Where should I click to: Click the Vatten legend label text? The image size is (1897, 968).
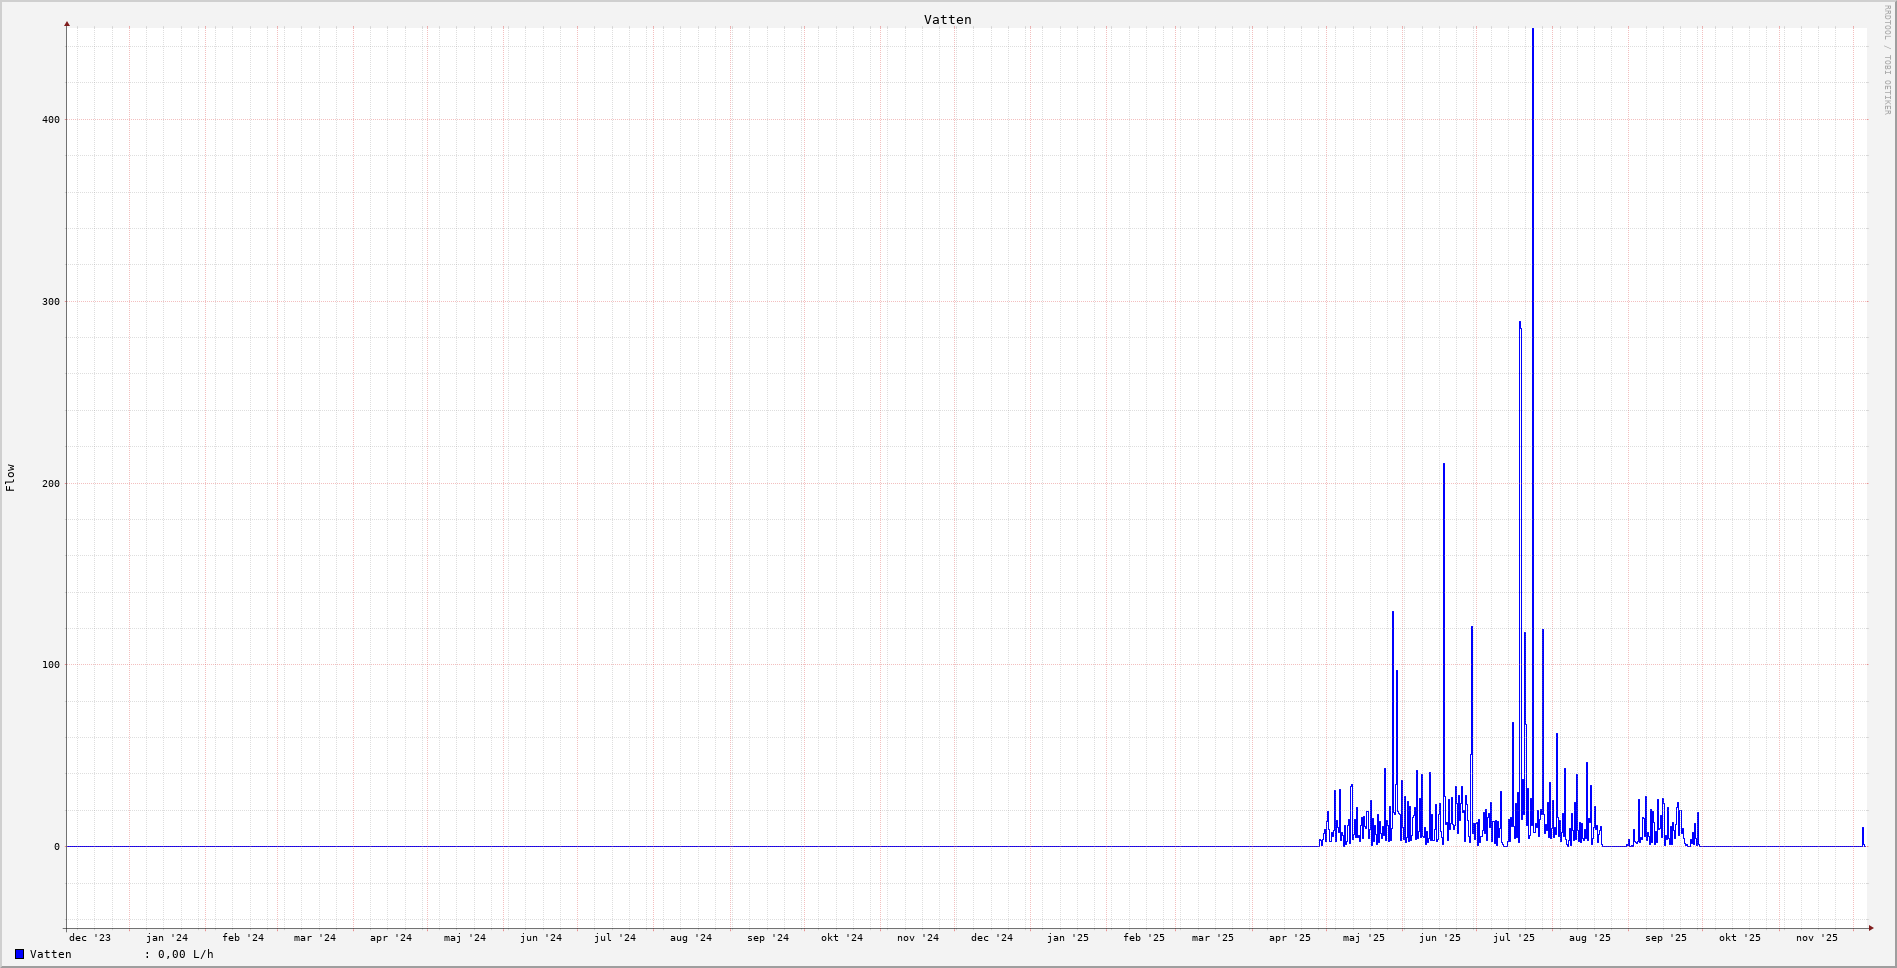coord(51,954)
